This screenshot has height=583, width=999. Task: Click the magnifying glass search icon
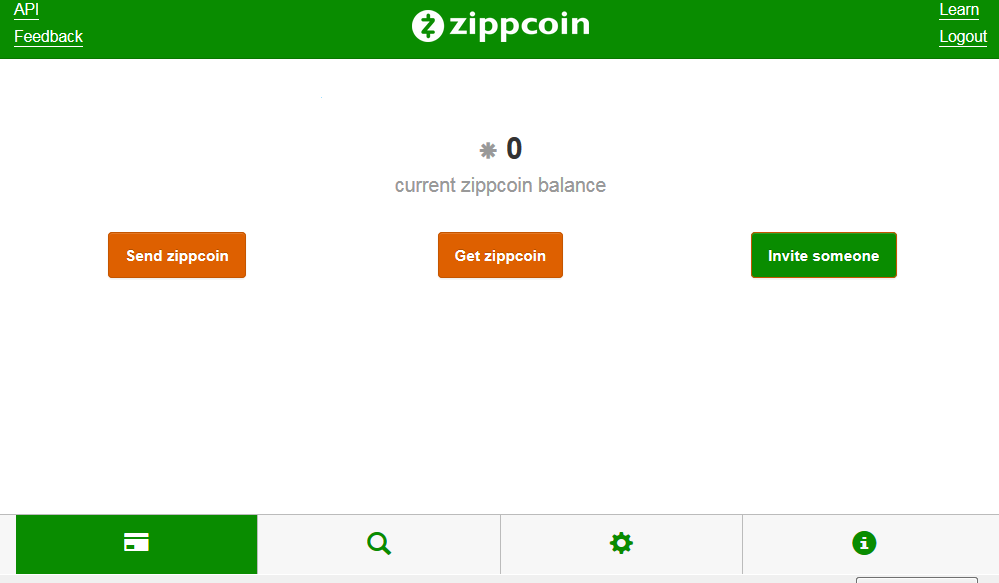[x=379, y=543]
